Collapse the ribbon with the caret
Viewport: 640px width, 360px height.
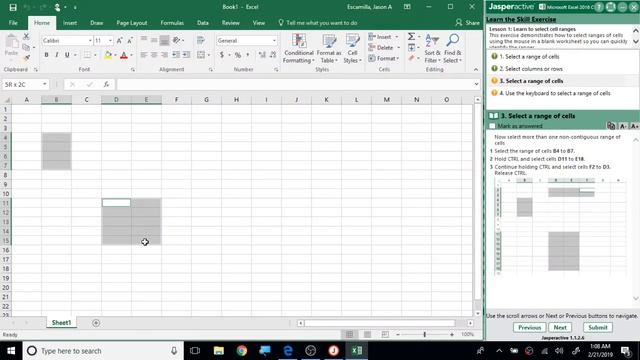(x=476, y=70)
